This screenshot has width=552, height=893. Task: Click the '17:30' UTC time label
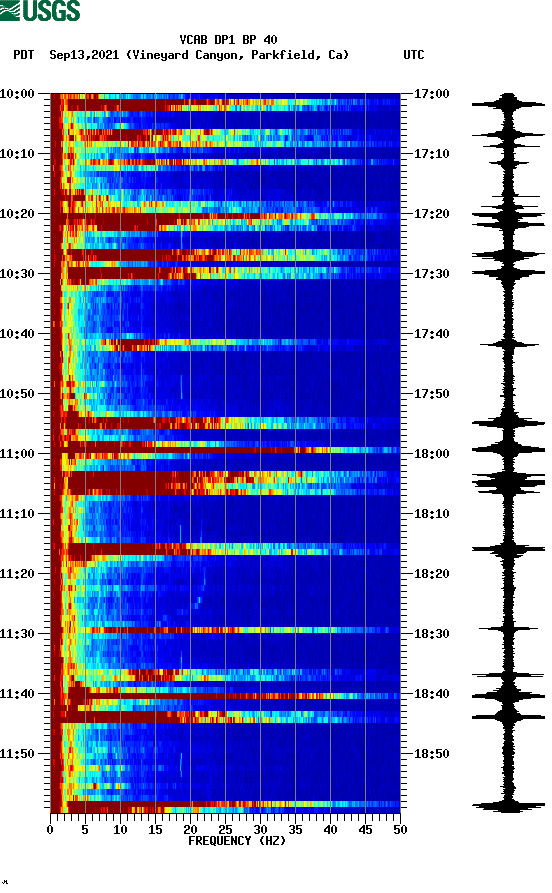(x=431, y=273)
